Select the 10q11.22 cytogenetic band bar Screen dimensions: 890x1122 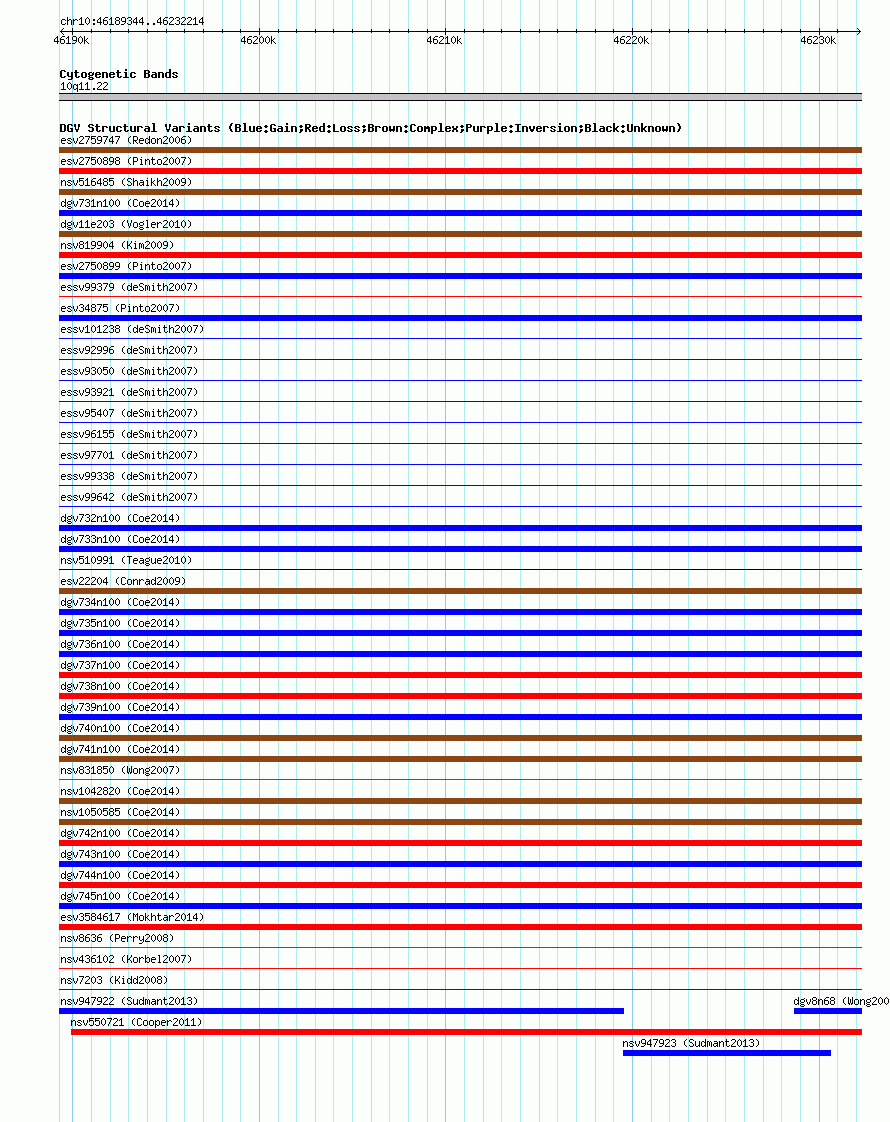pyautogui.click(x=460, y=97)
